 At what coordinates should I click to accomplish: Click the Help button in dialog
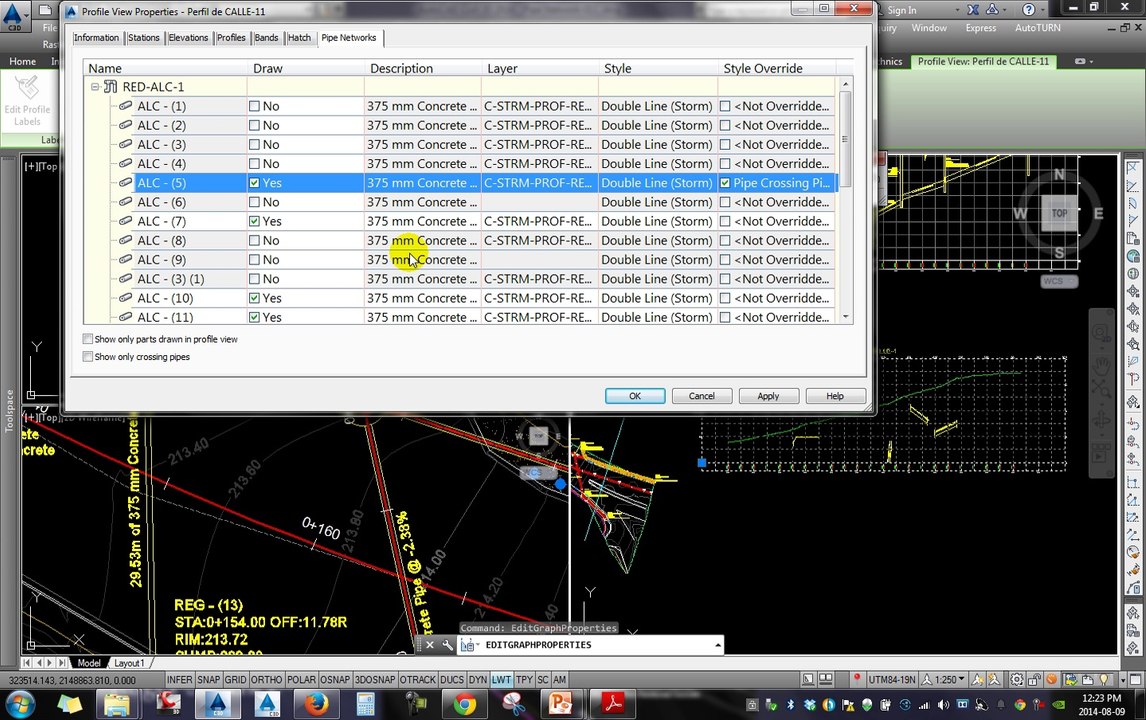pos(835,396)
